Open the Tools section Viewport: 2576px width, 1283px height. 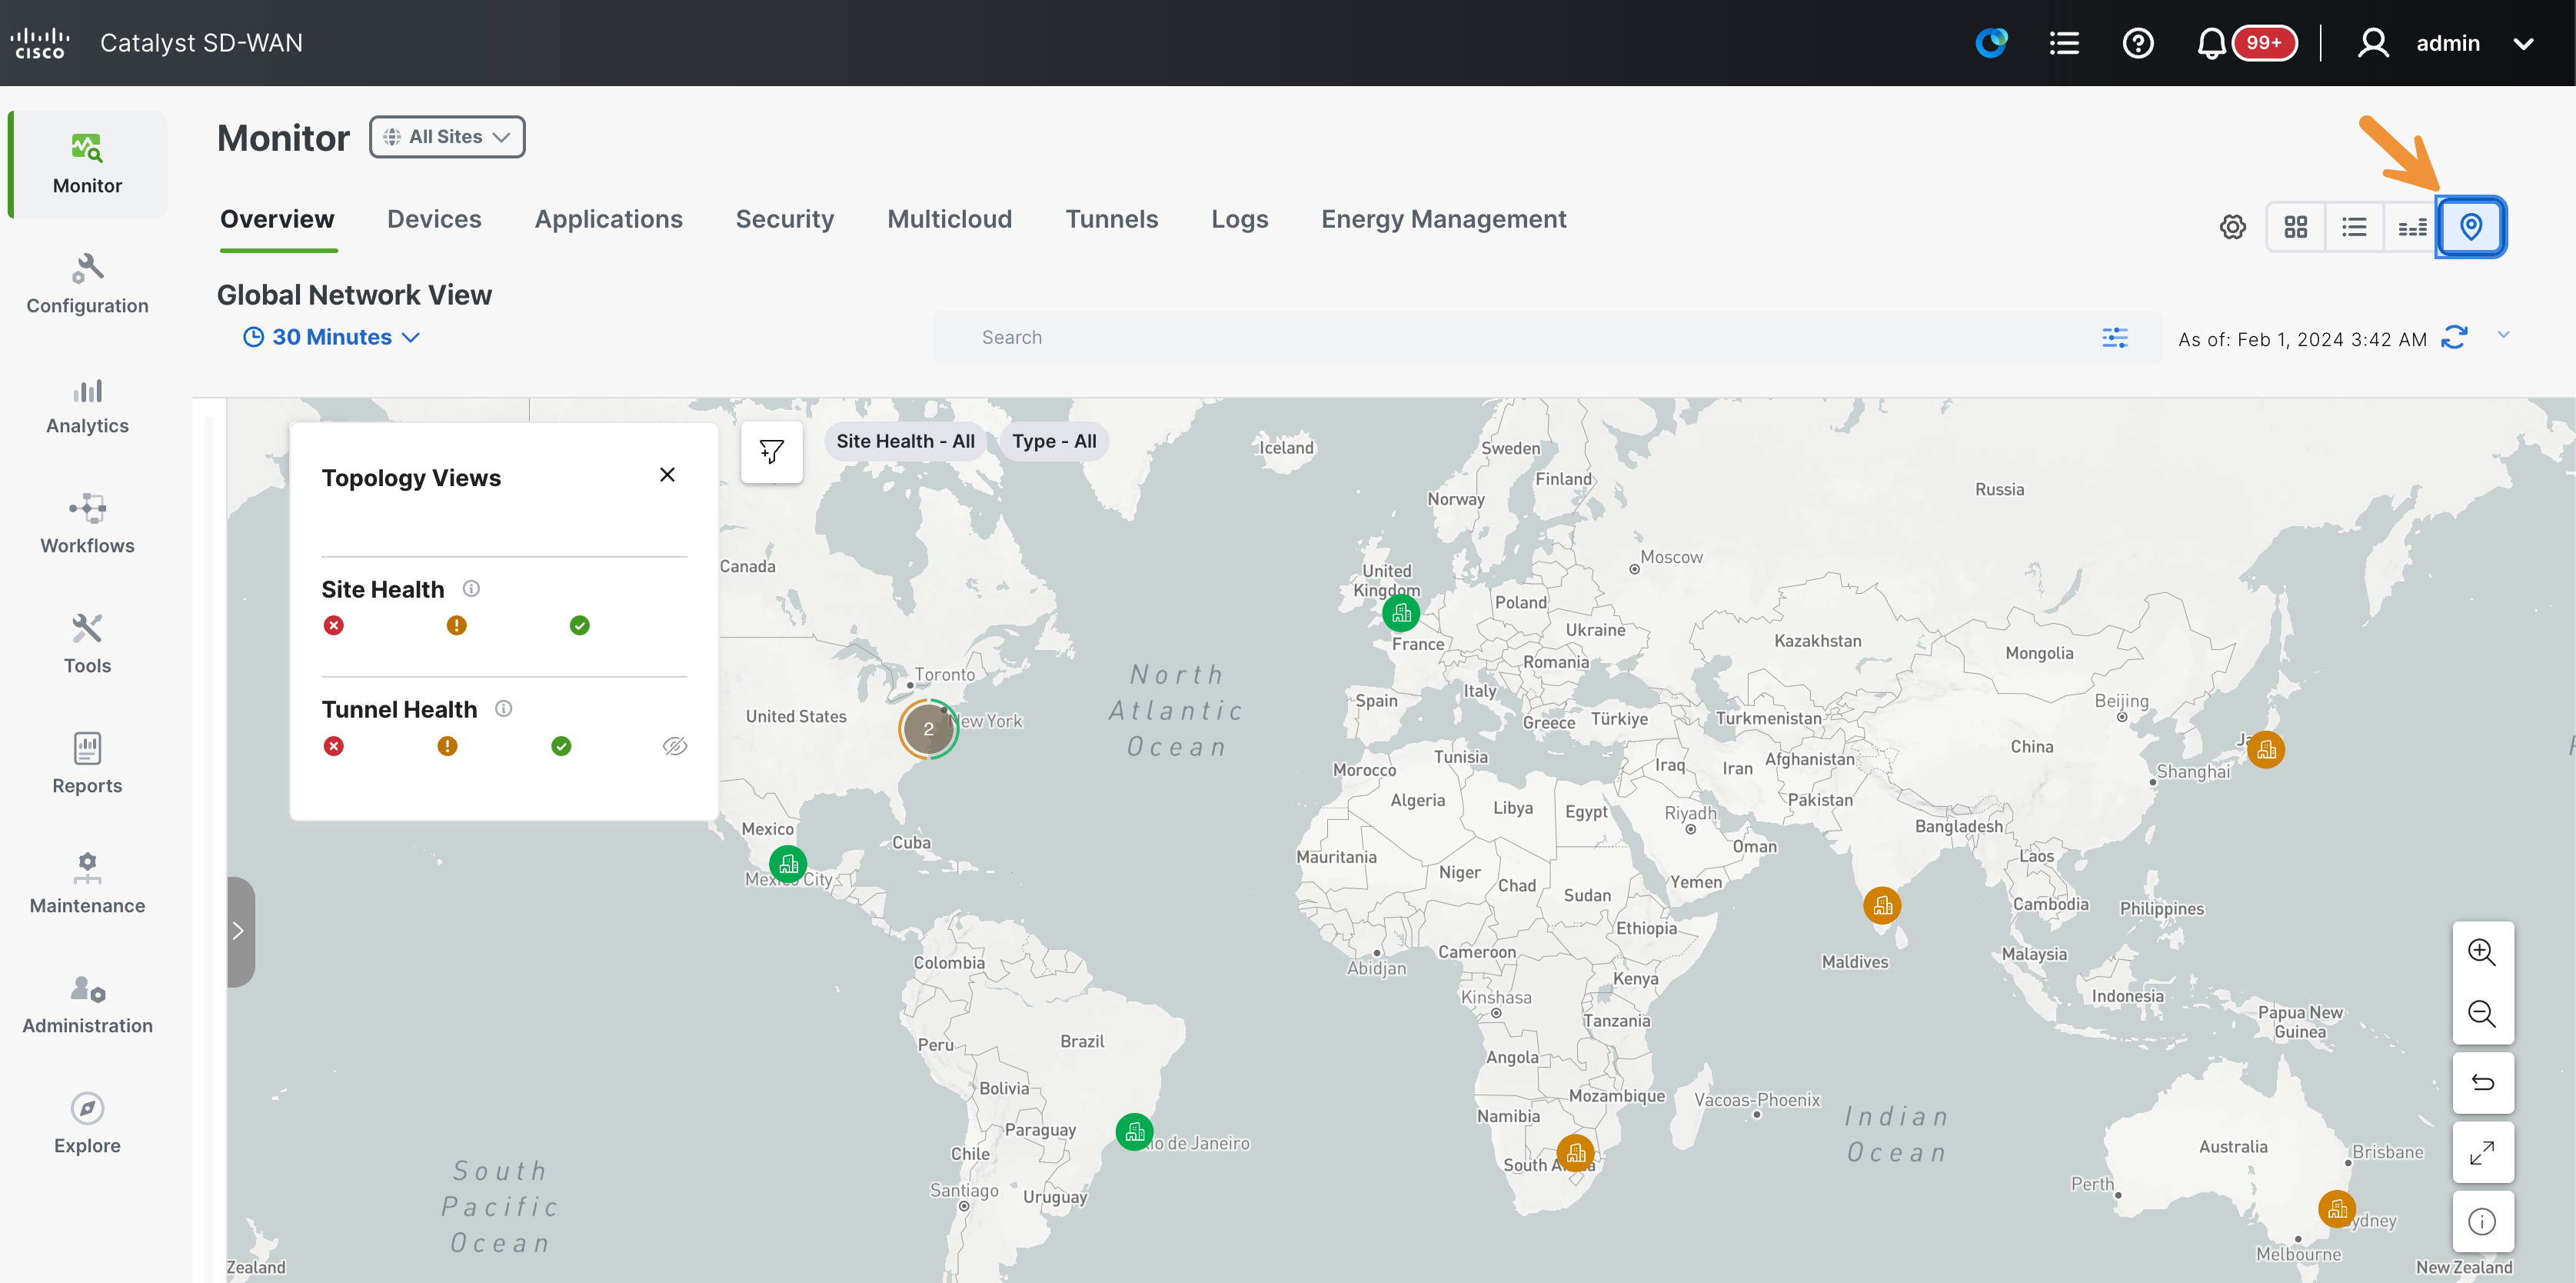point(87,644)
